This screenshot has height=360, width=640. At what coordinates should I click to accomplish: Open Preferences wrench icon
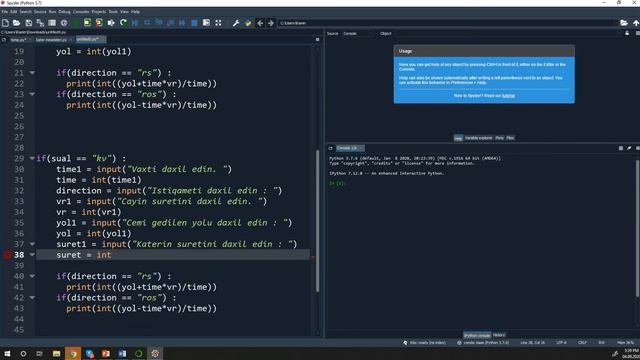(236, 23)
